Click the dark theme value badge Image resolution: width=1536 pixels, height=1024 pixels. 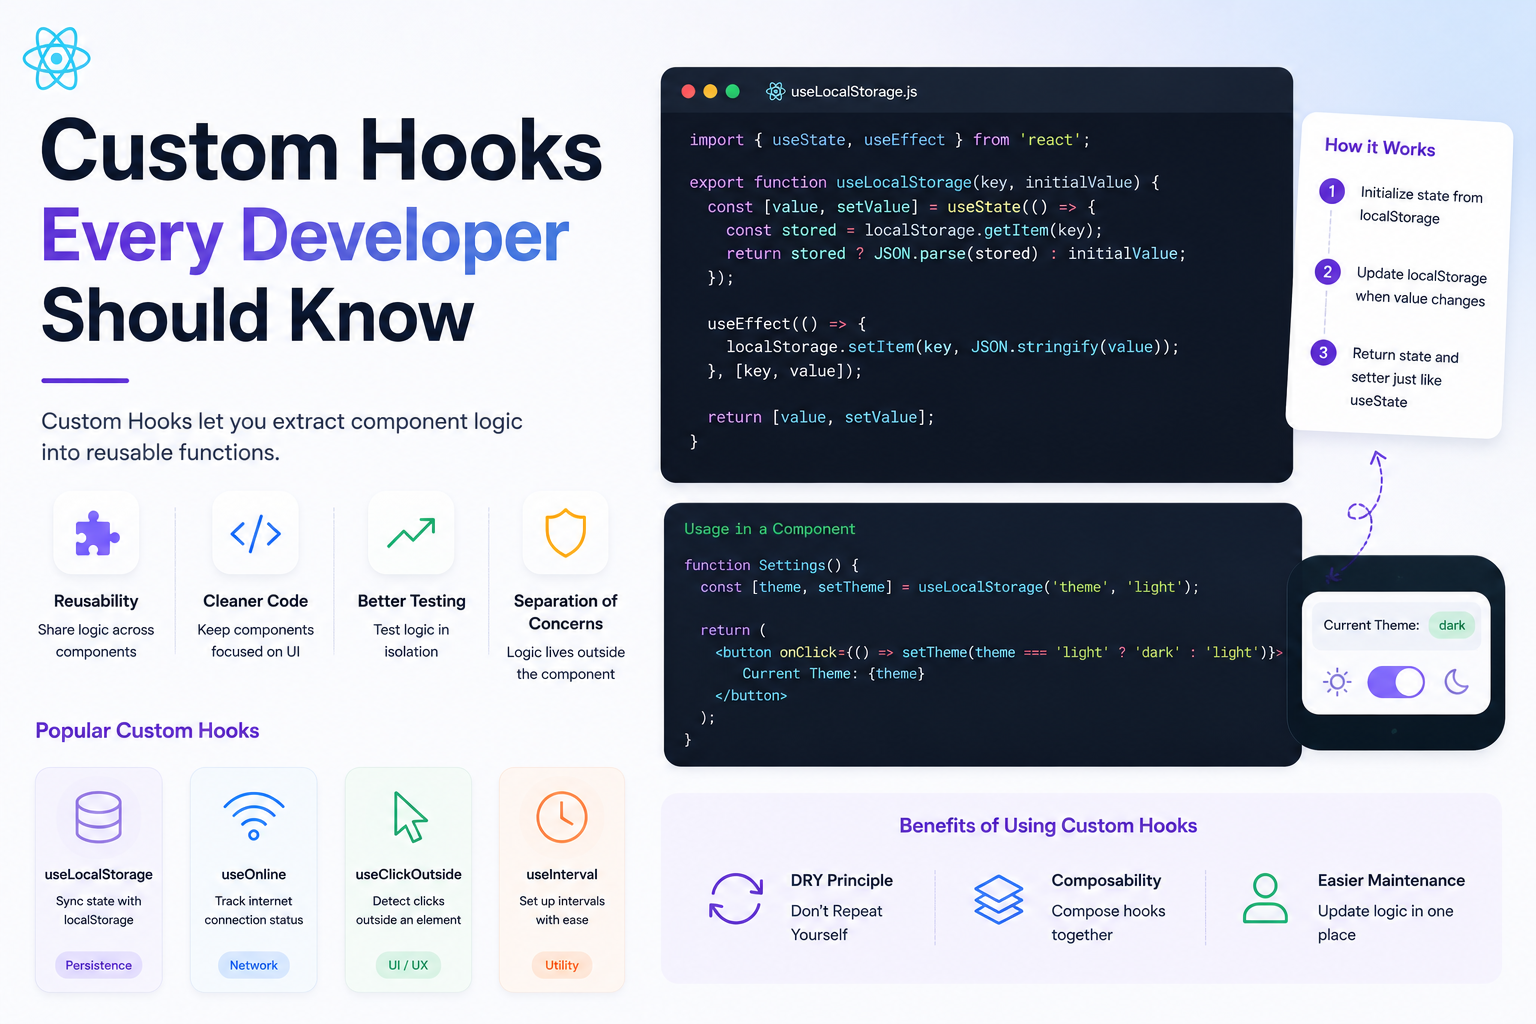coord(1452,625)
